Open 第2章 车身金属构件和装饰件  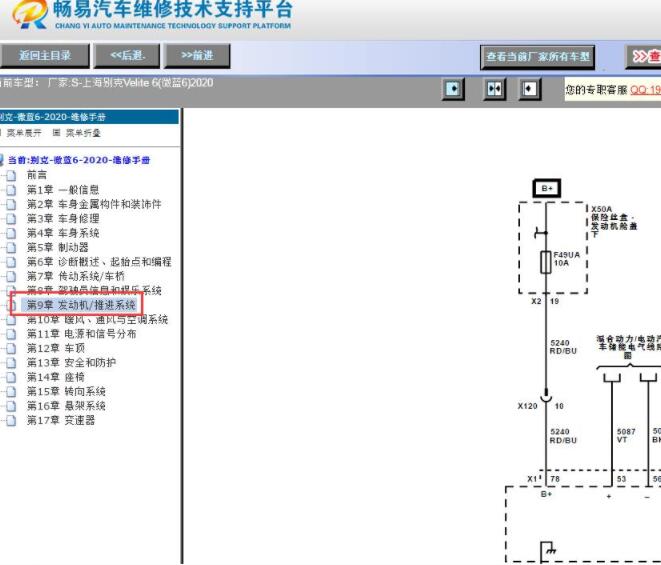[x=94, y=204]
